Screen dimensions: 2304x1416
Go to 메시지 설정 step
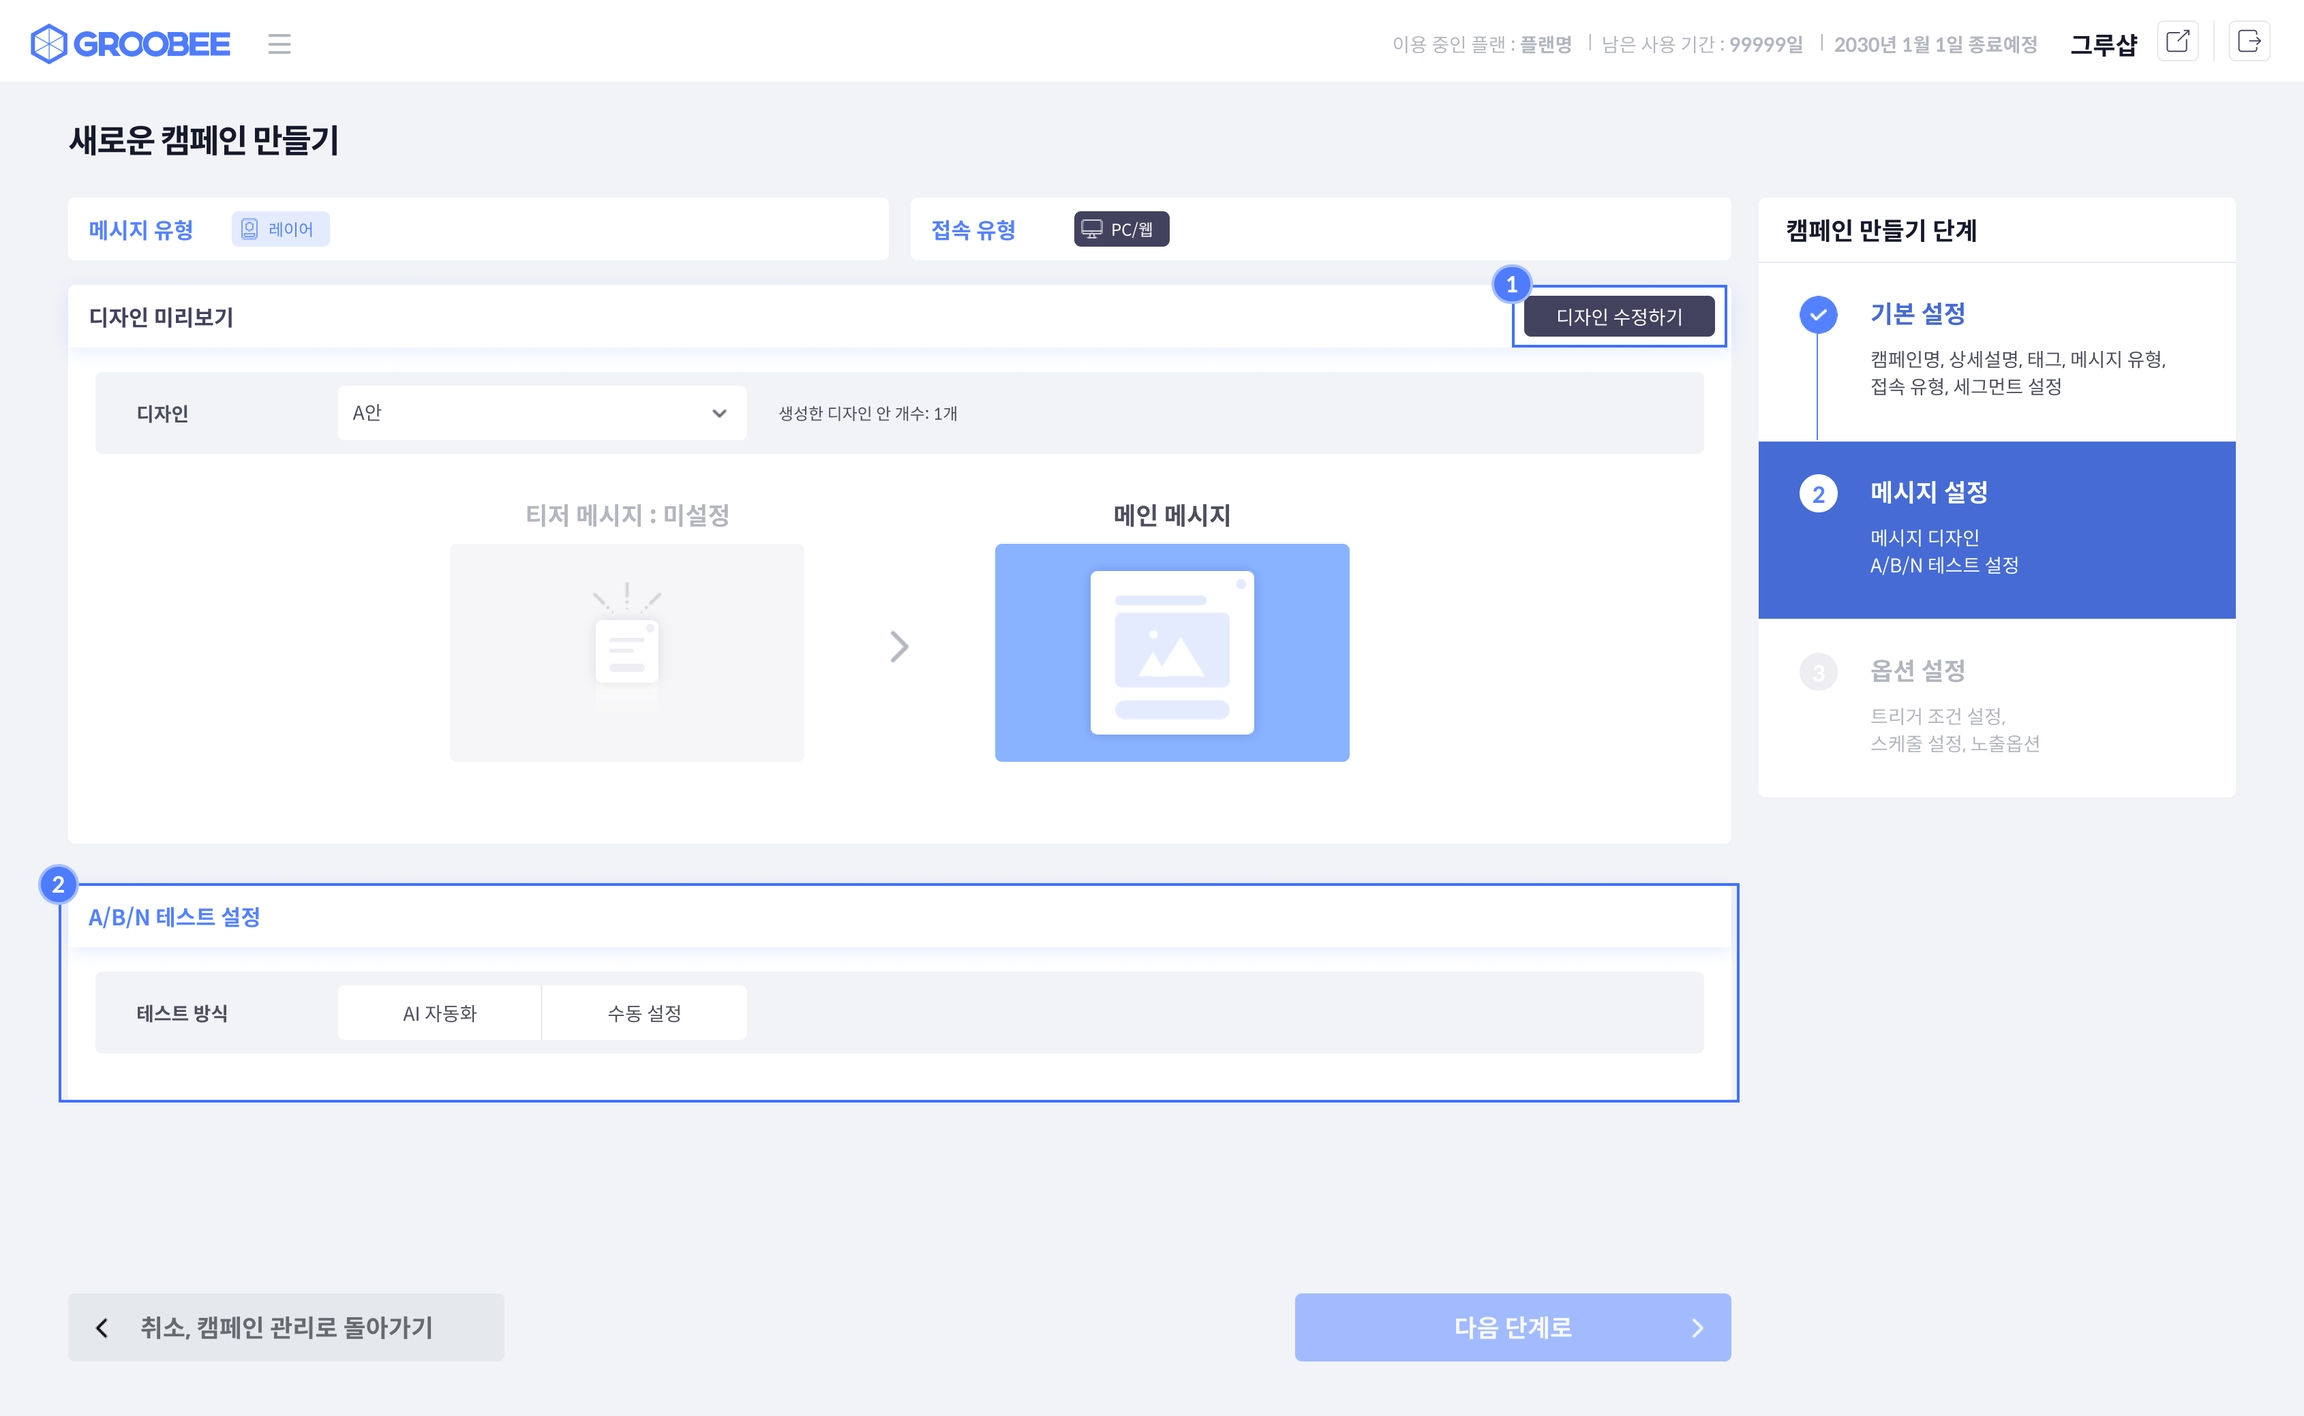click(1928, 493)
